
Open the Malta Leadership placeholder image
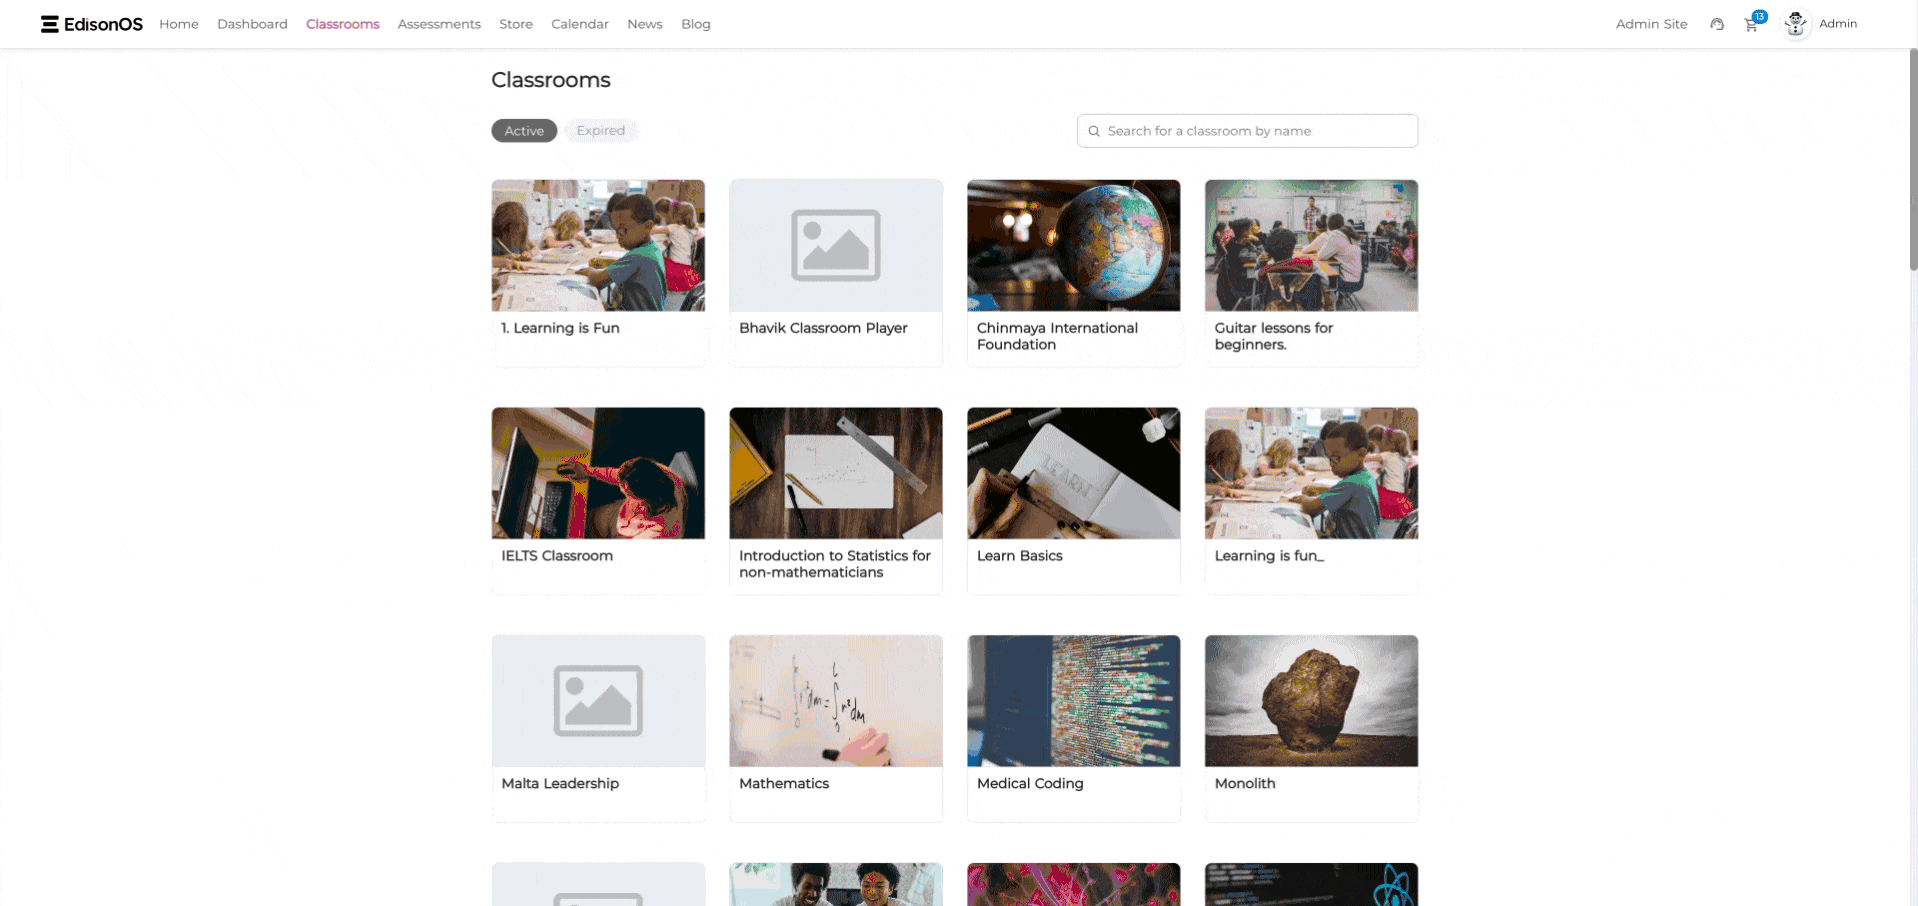point(598,701)
